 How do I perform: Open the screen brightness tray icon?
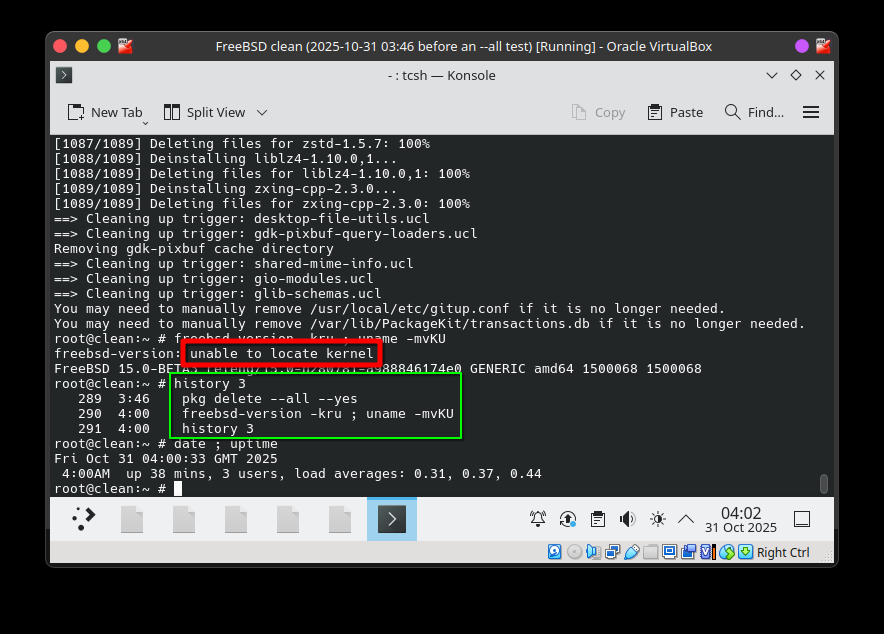(657, 519)
